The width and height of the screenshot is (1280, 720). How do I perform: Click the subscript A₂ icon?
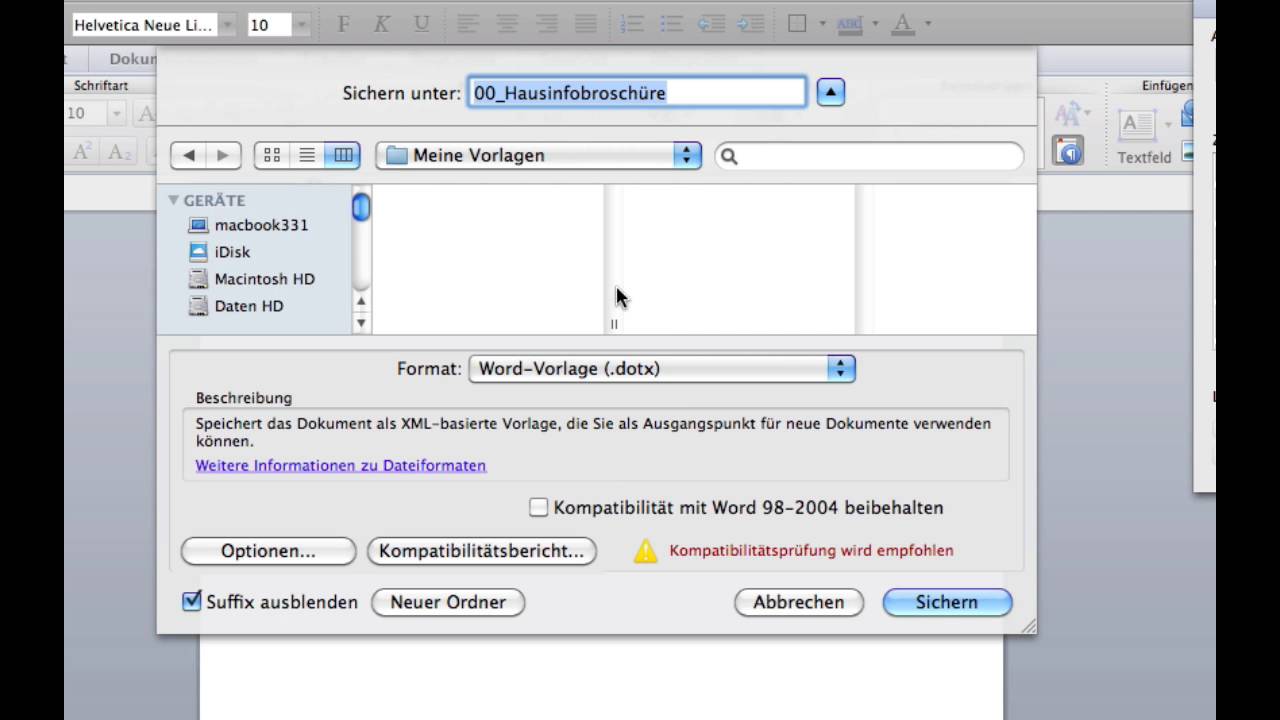coord(120,152)
